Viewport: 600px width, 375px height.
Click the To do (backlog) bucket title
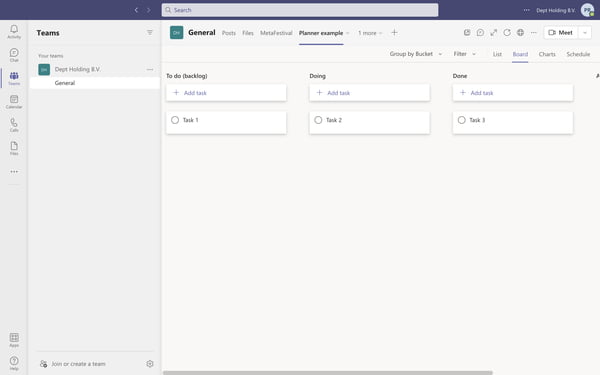point(187,76)
